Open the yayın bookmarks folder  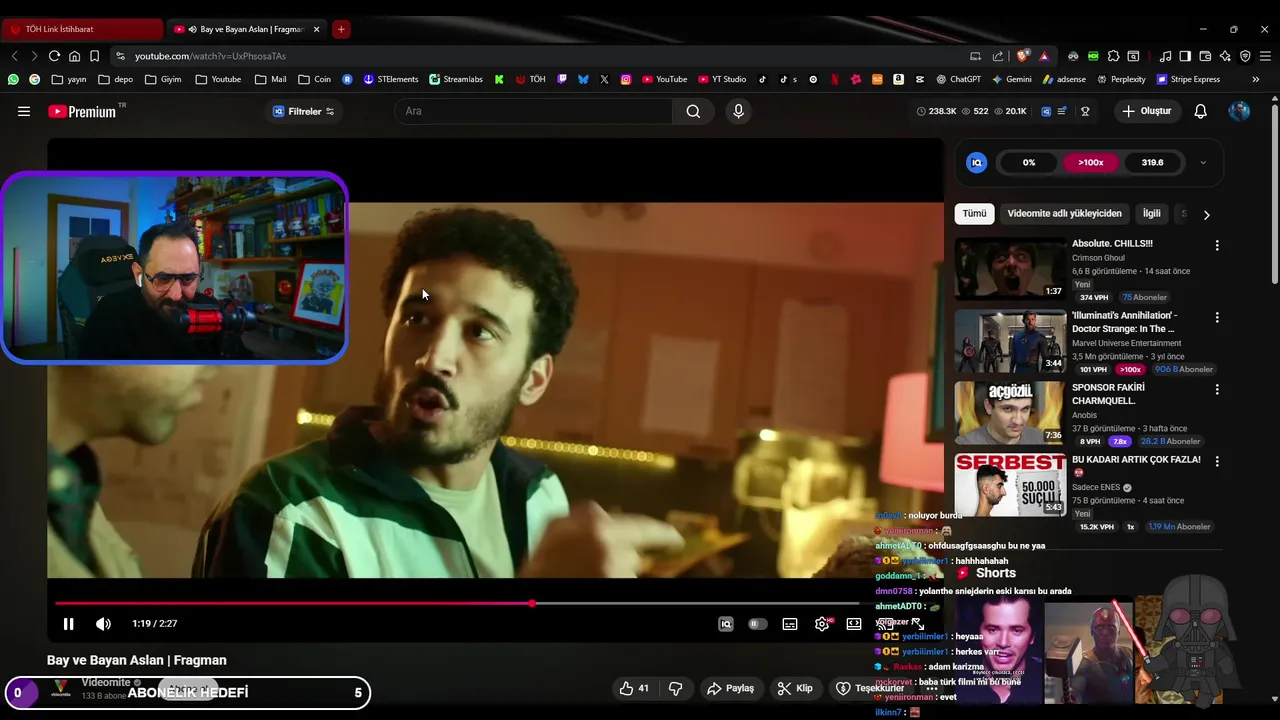tap(69, 79)
